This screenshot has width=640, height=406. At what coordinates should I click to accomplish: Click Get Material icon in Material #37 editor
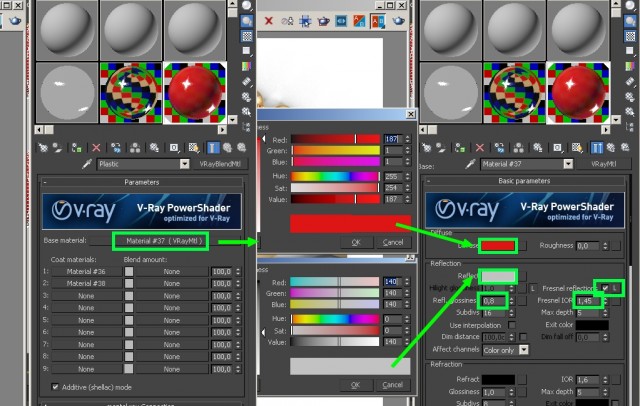click(x=427, y=148)
